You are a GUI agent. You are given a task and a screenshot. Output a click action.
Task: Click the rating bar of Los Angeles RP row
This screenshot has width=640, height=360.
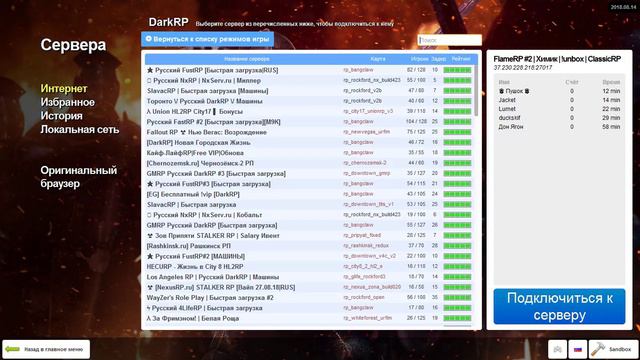tap(457, 277)
